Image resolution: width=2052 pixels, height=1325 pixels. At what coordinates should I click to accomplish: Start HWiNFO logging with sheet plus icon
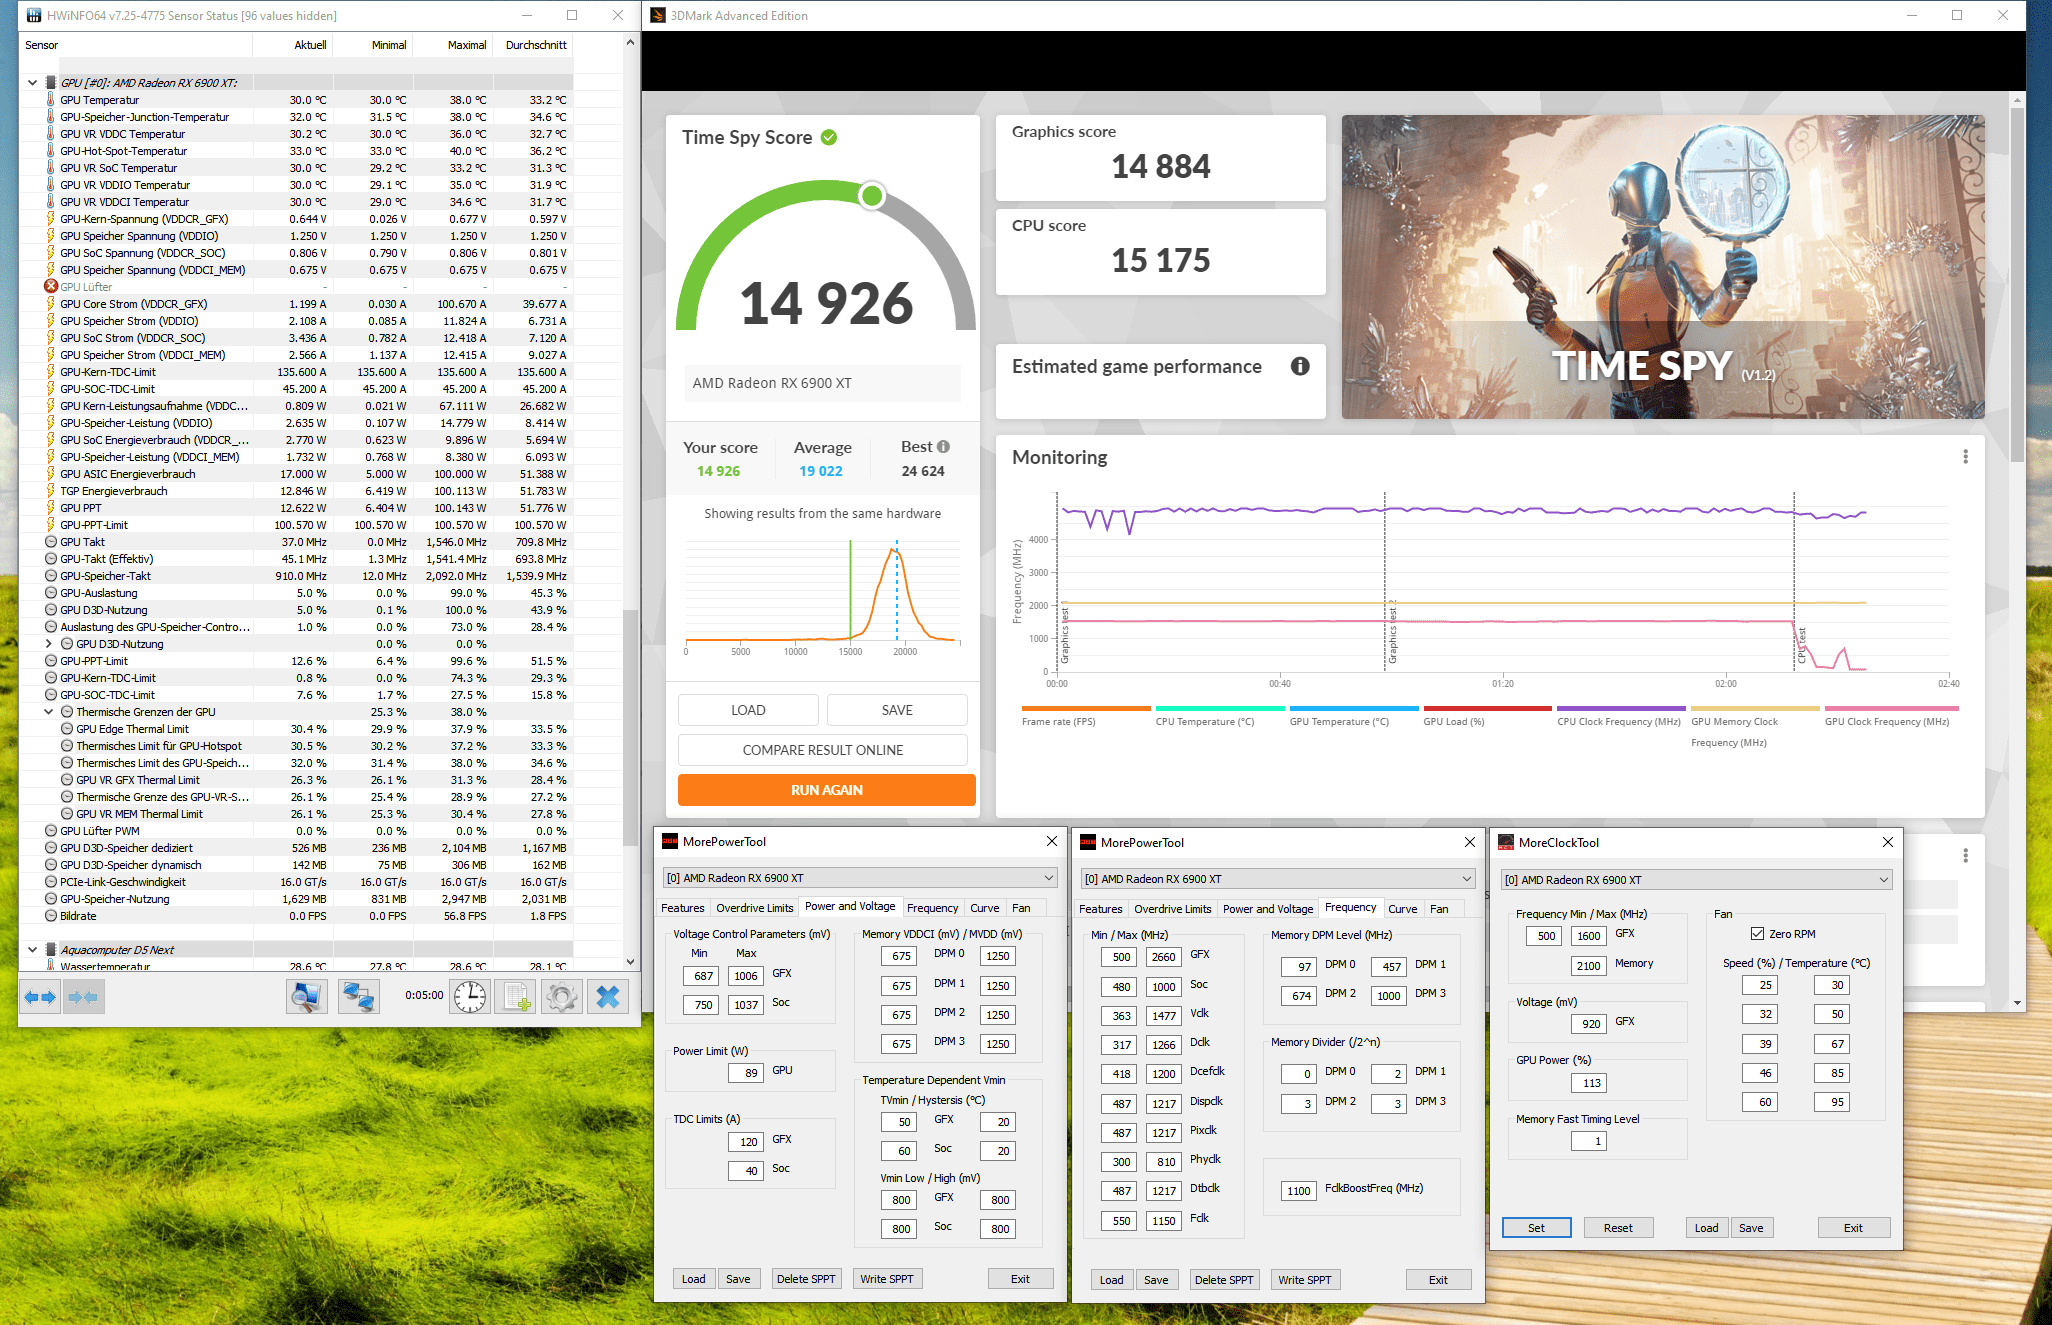(517, 997)
